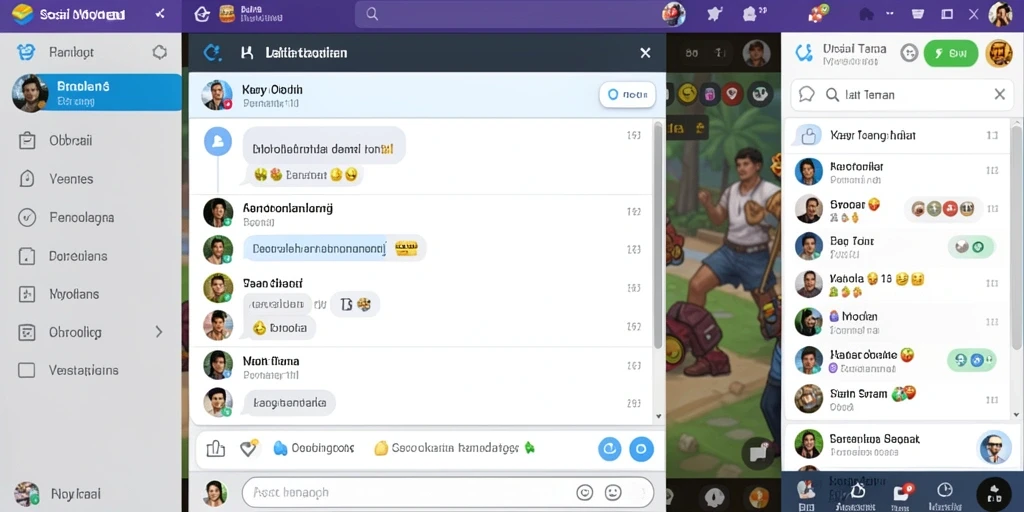Viewport: 1024px width, 512px height.
Task: Click the puzzle piece icon in top bar
Action: pyautogui.click(x=715, y=14)
